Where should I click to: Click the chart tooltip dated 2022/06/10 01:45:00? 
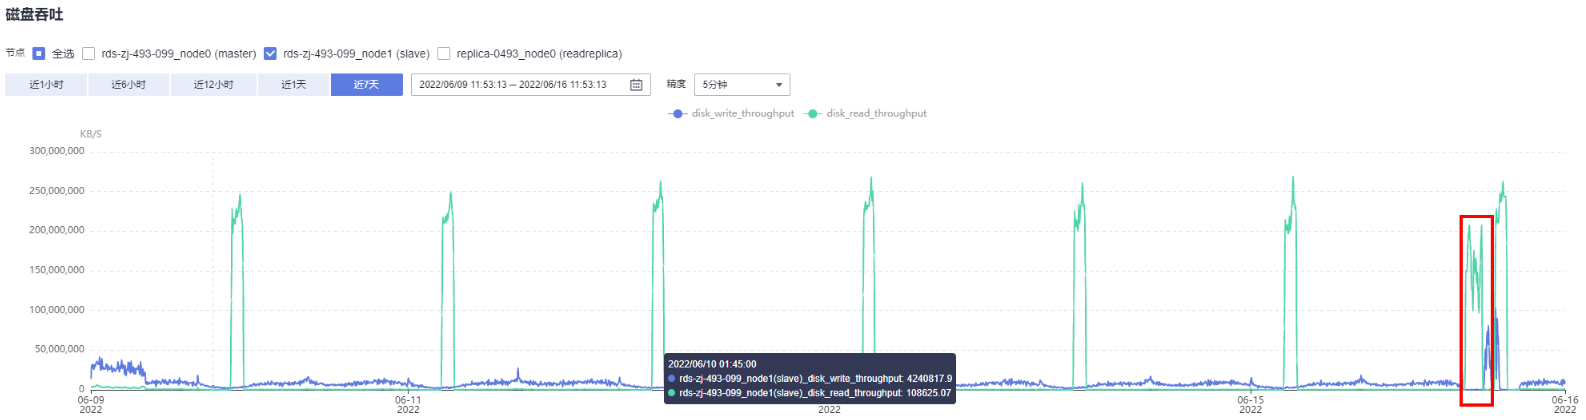(x=810, y=379)
